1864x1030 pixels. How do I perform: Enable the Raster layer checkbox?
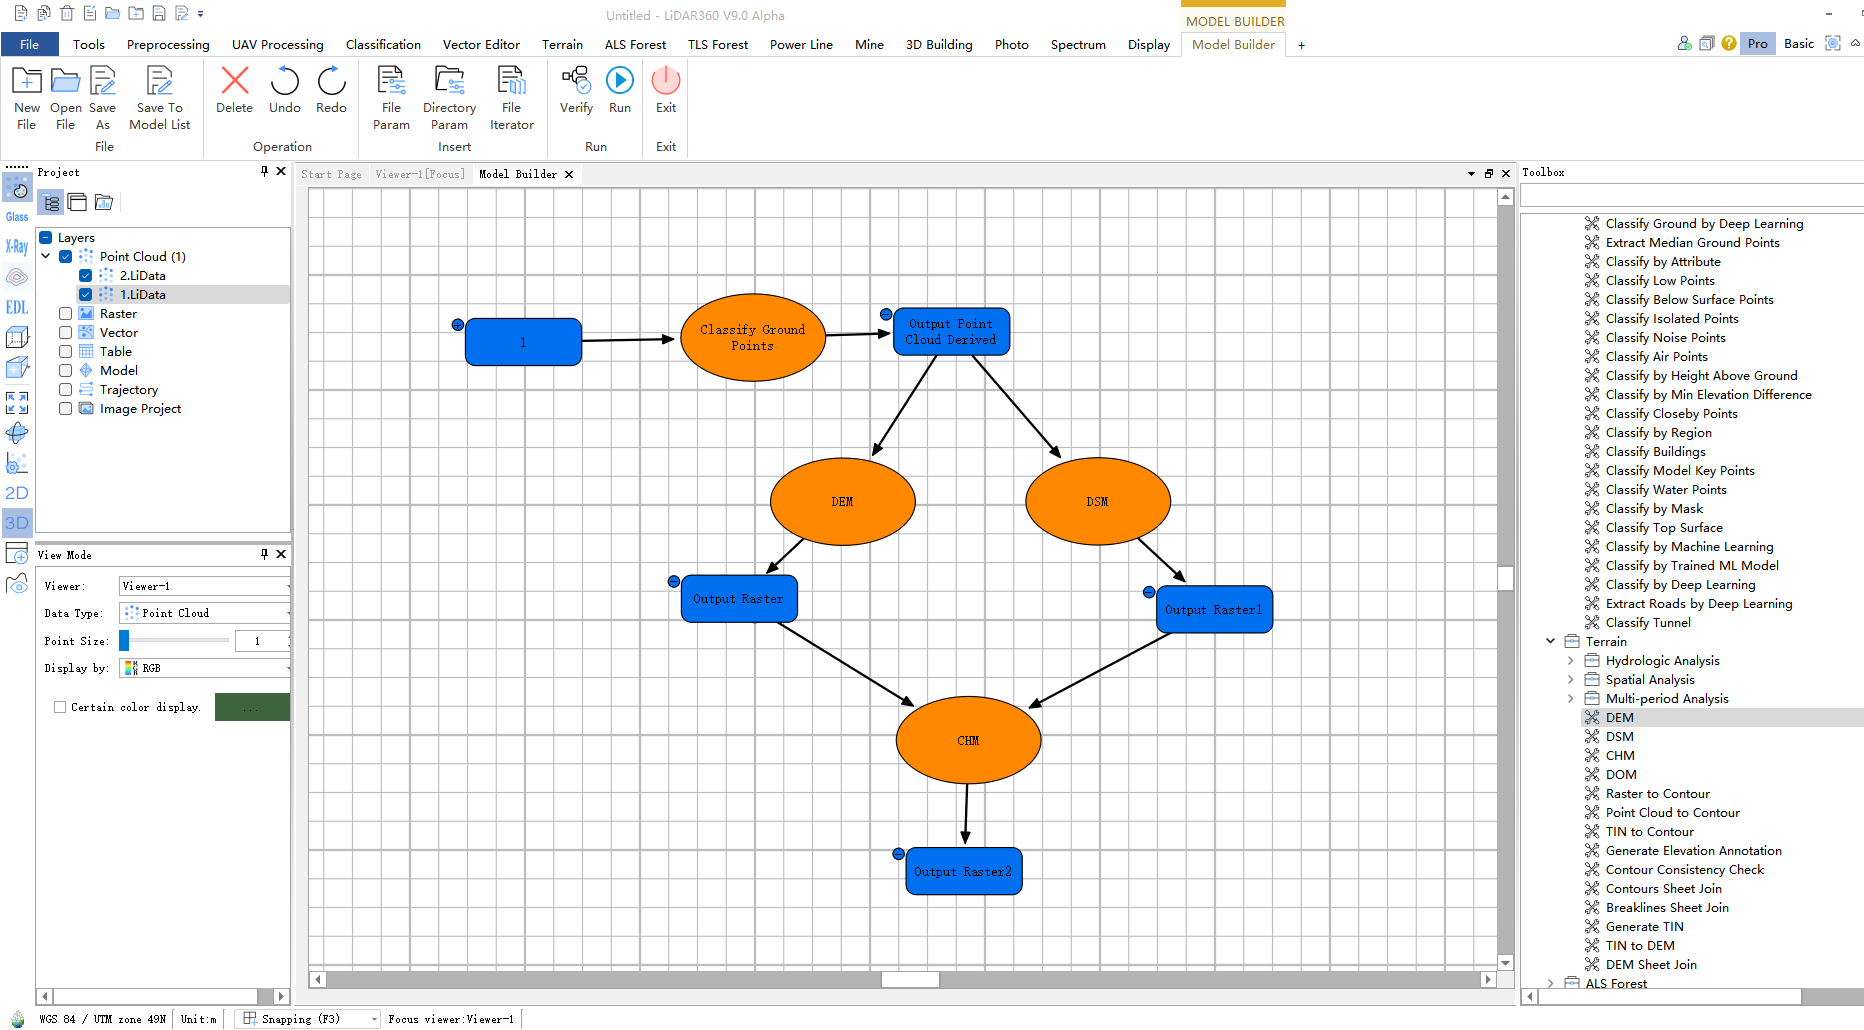click(65, 314)
